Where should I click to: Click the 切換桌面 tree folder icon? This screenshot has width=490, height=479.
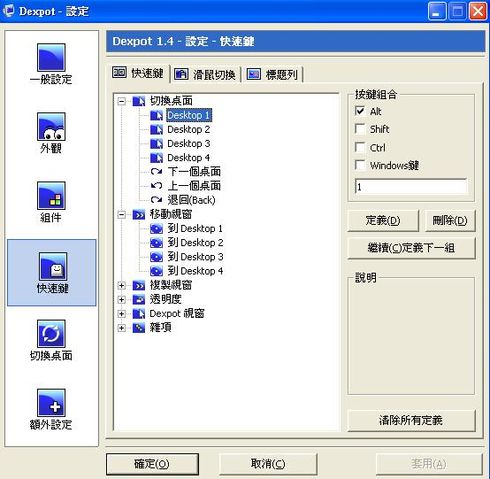(139, 101)
